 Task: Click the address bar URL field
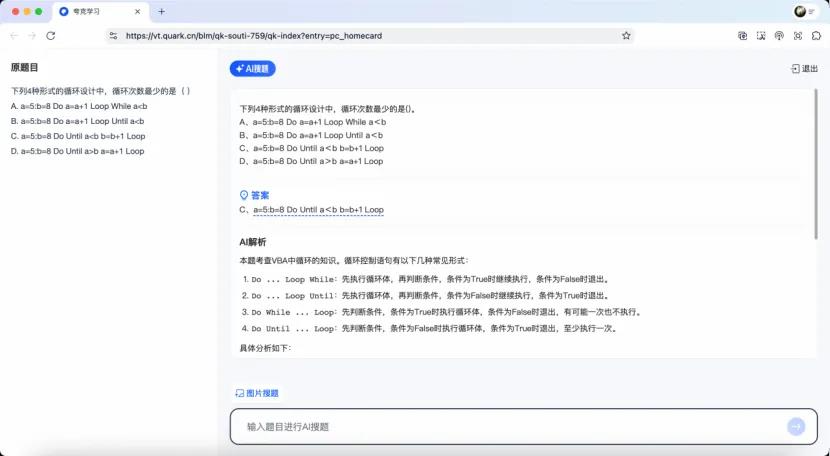(371, 35)
